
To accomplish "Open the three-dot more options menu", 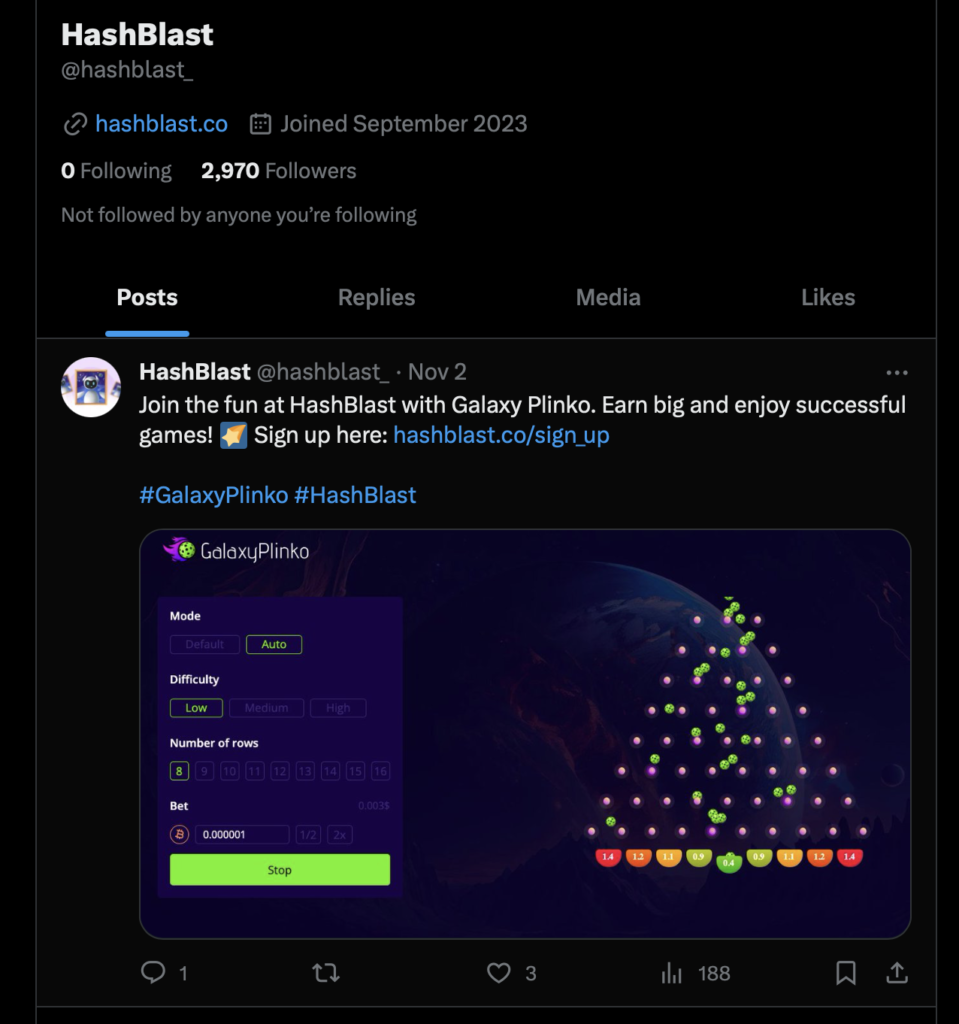I will point(897,372).
